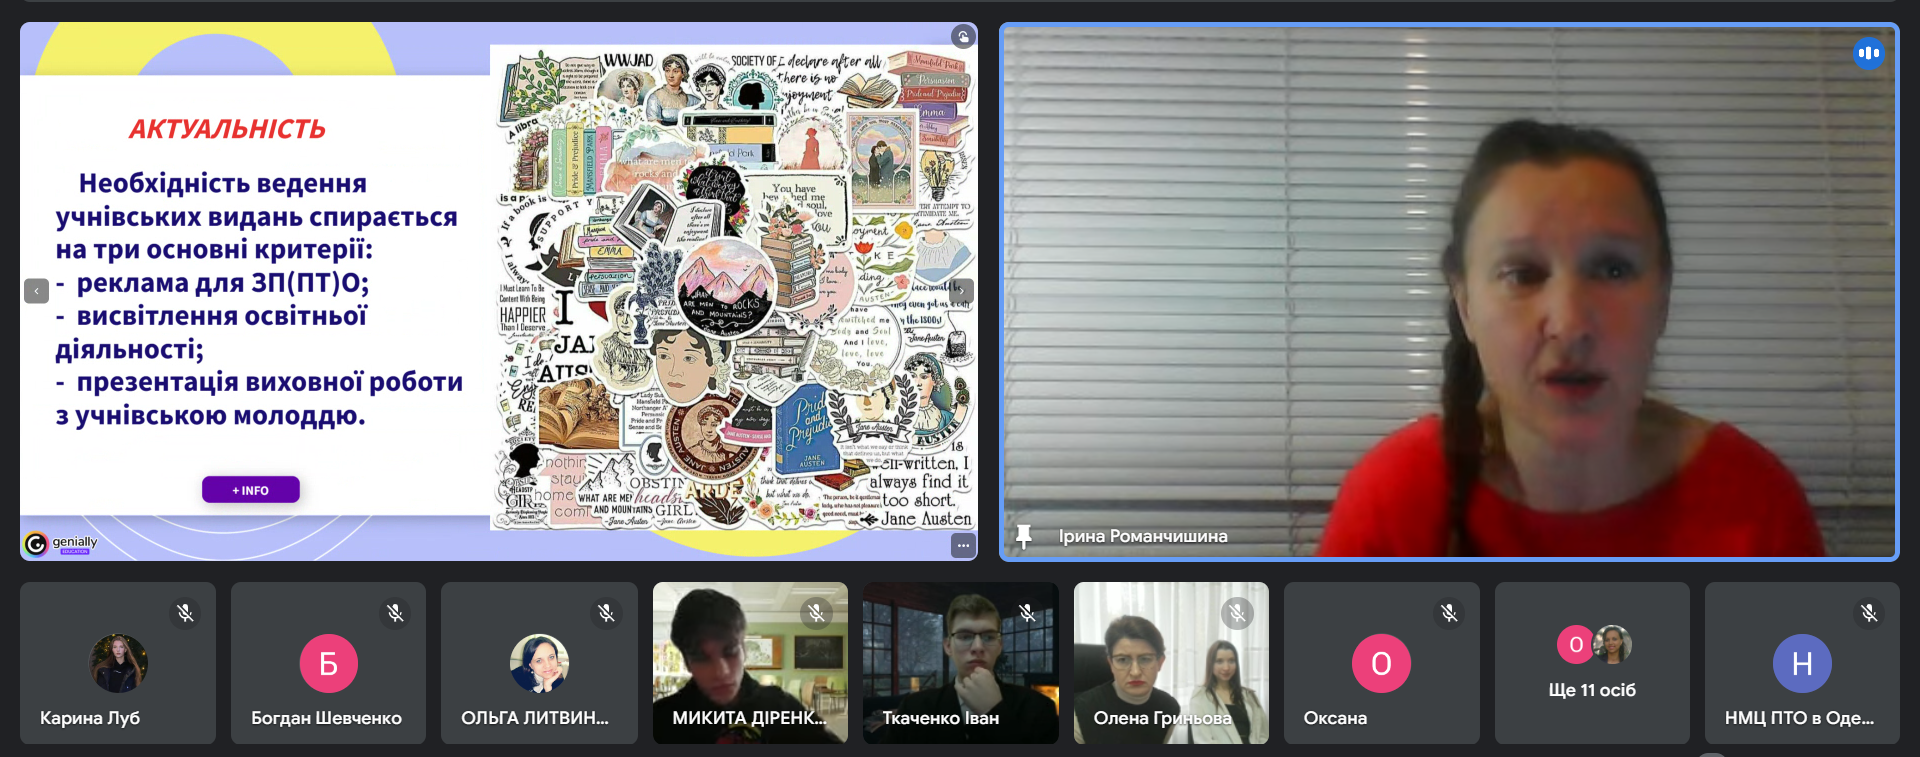This screenshot has width=1920, height=757.
Task: Click muted mic icon on Богдан Шевченко tile
Action: [x=395, y=613]
